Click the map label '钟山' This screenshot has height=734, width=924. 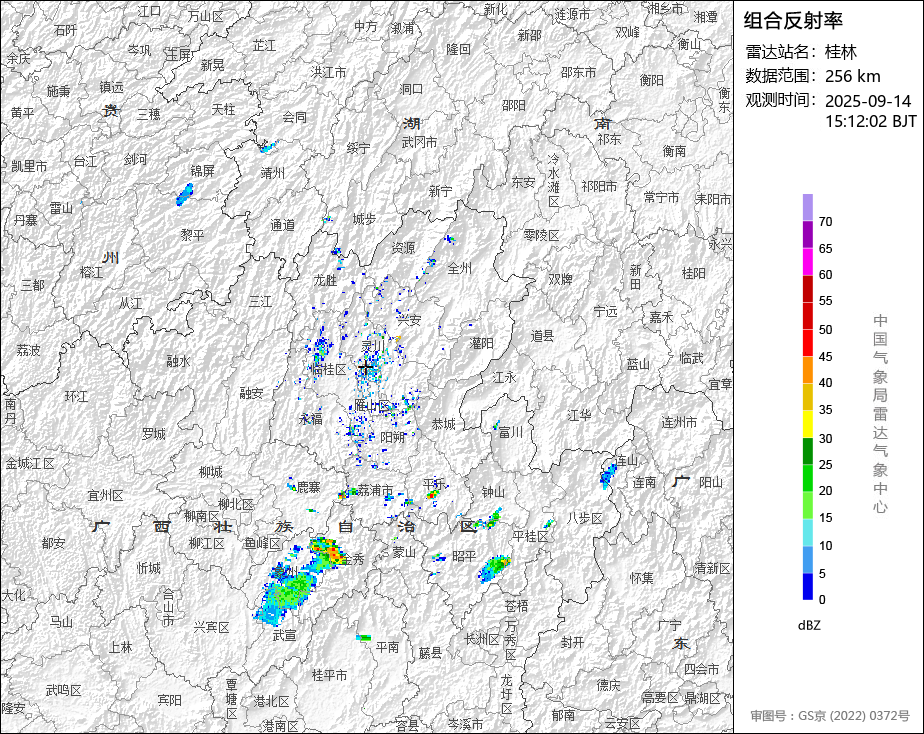coord(493,492)
